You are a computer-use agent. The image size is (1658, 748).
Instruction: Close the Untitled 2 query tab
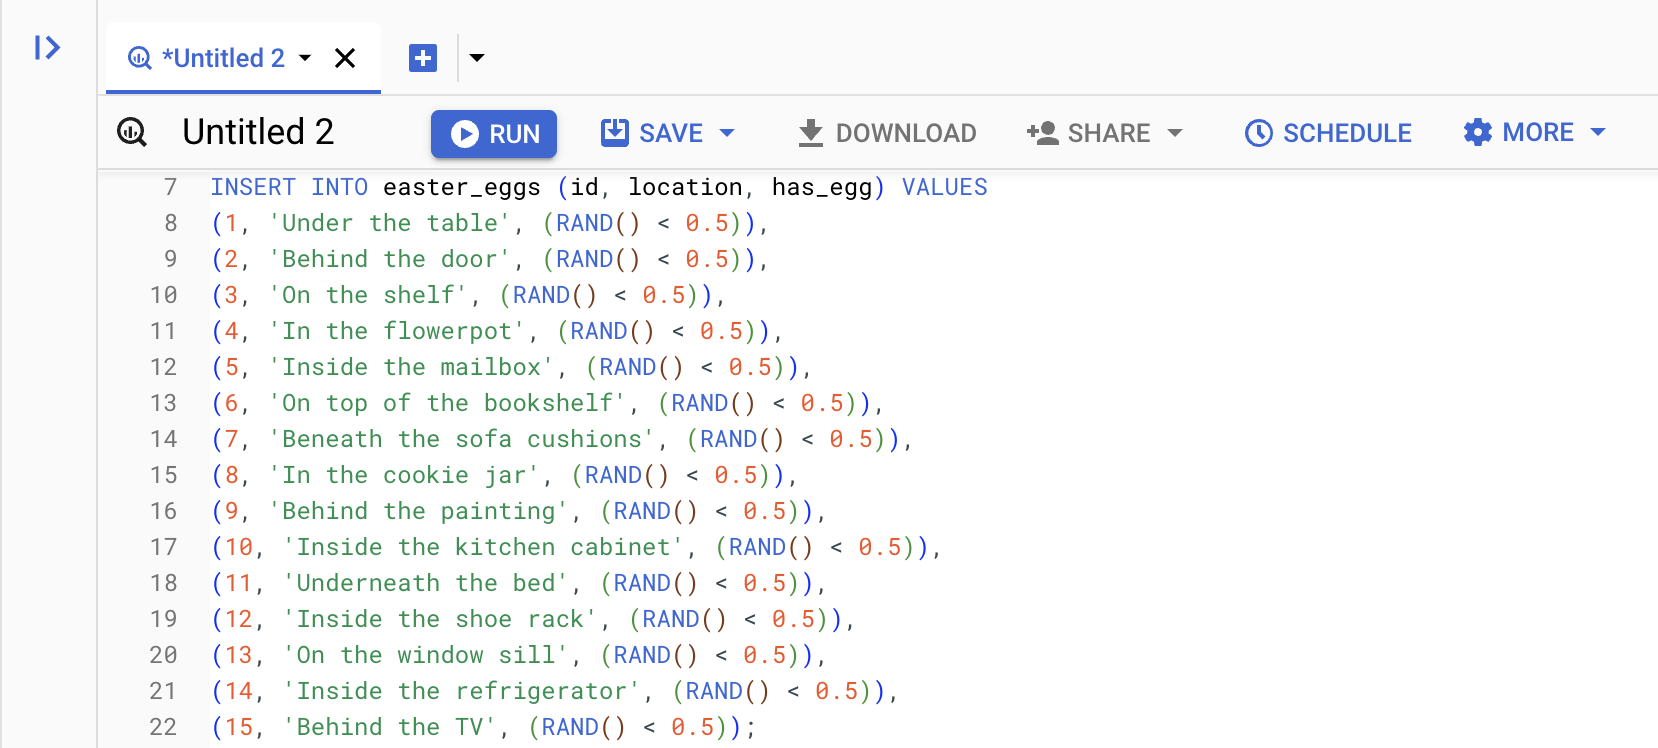[x=345, y=58]
